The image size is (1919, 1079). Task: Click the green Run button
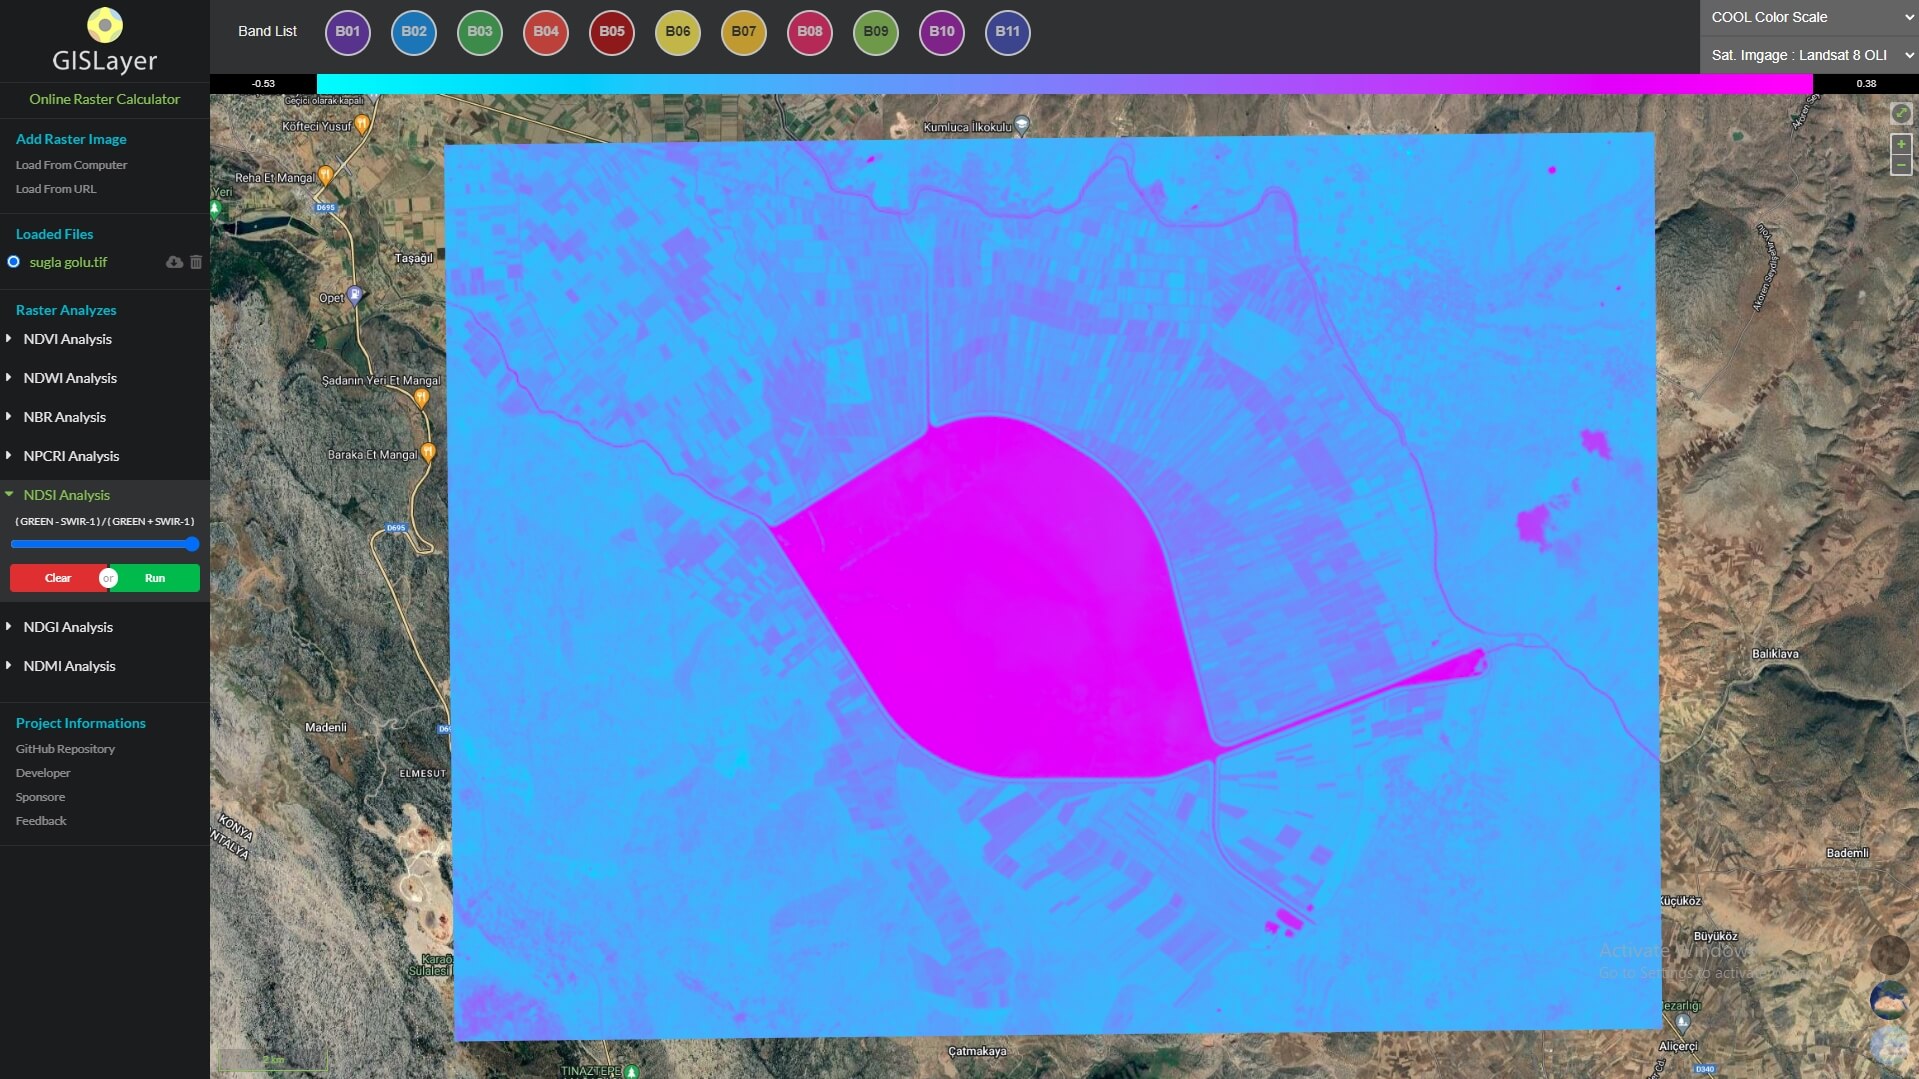tap(155, 578)
